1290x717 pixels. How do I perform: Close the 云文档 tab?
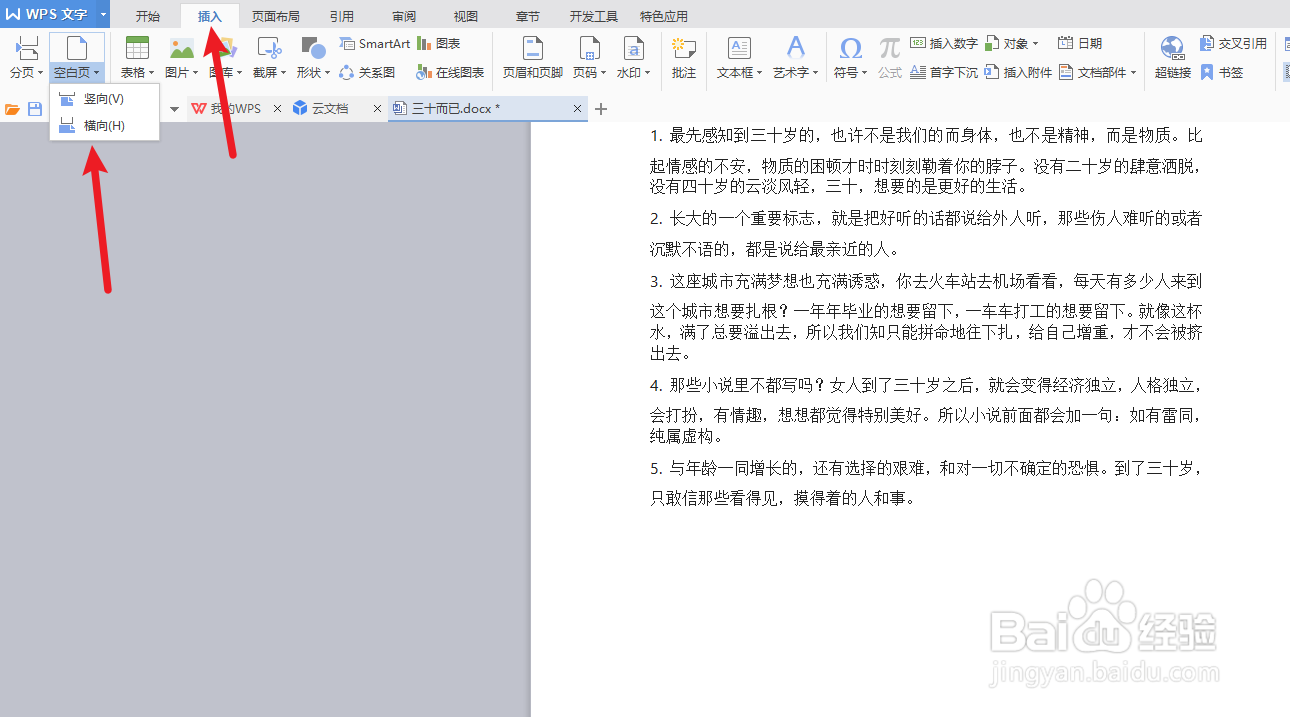pos(377,109)
